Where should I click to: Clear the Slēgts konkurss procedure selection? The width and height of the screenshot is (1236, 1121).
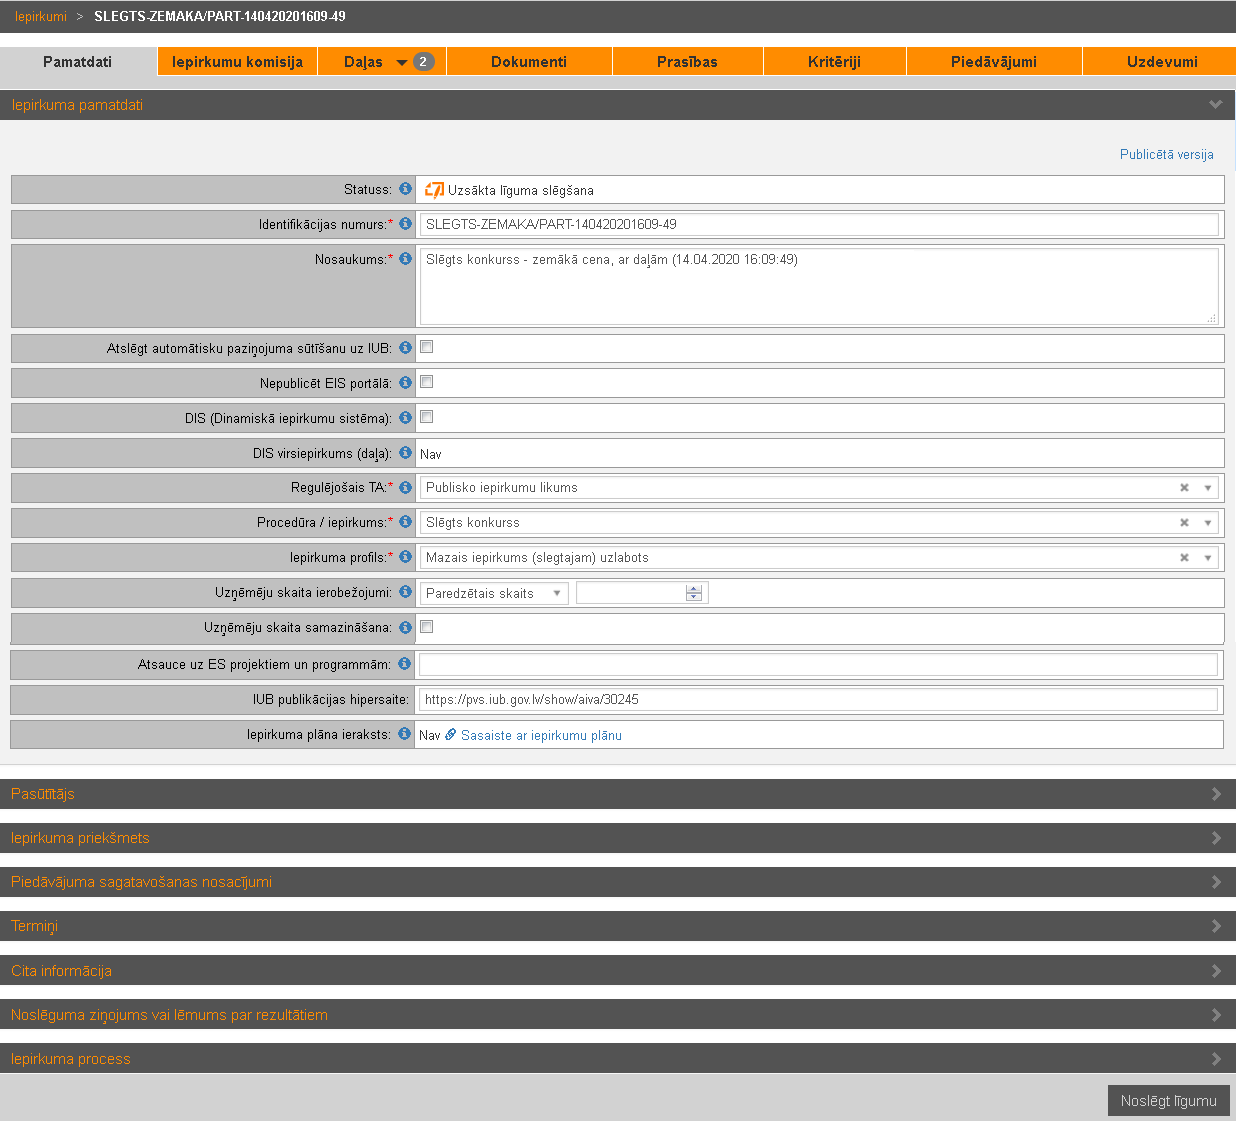point(1184,523)
